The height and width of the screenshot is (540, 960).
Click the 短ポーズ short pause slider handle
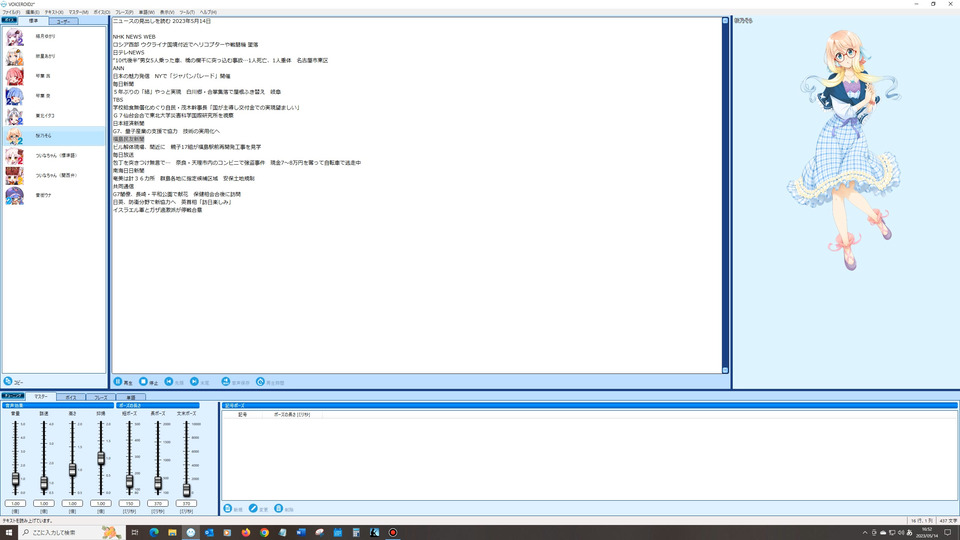coord(129,482)
